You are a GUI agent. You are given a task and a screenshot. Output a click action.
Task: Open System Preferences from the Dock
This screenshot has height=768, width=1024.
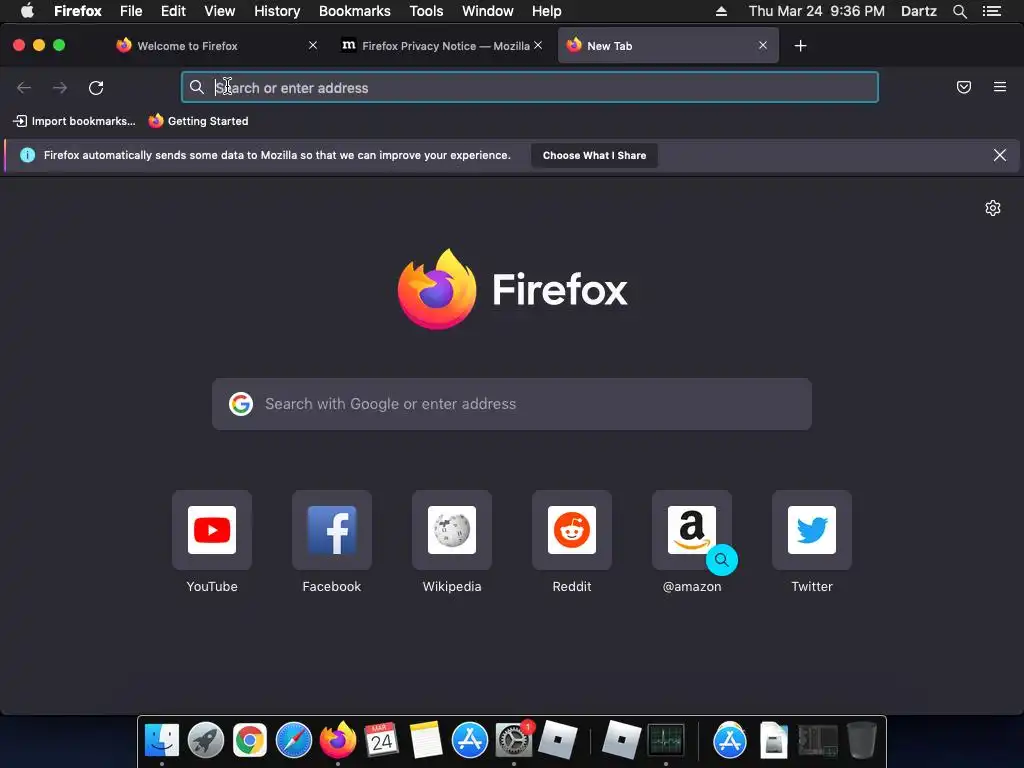(x=514, y=741)
